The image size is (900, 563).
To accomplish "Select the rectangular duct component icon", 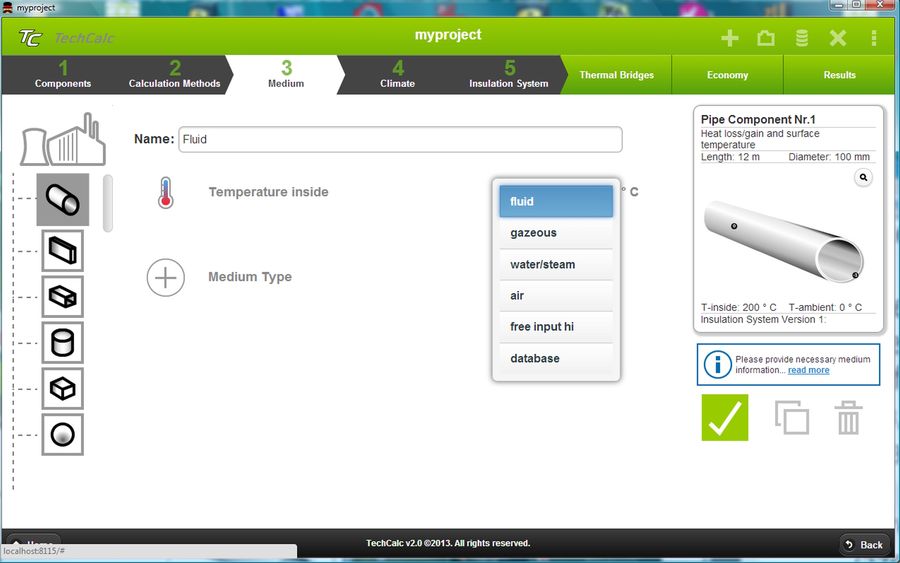I will 63,251.
